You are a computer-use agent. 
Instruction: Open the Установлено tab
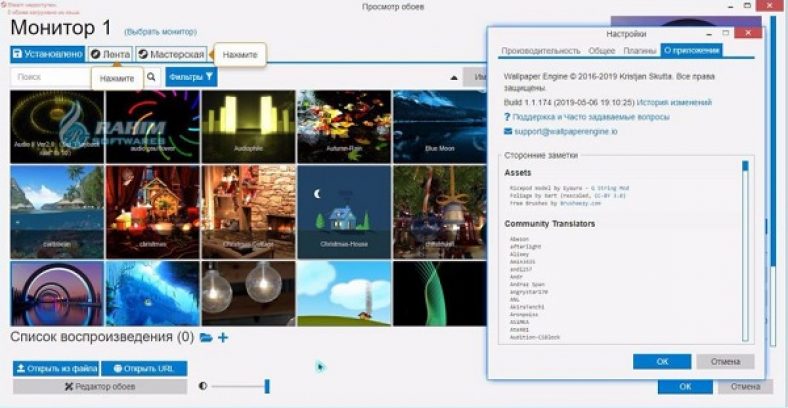tap(47, 54)
